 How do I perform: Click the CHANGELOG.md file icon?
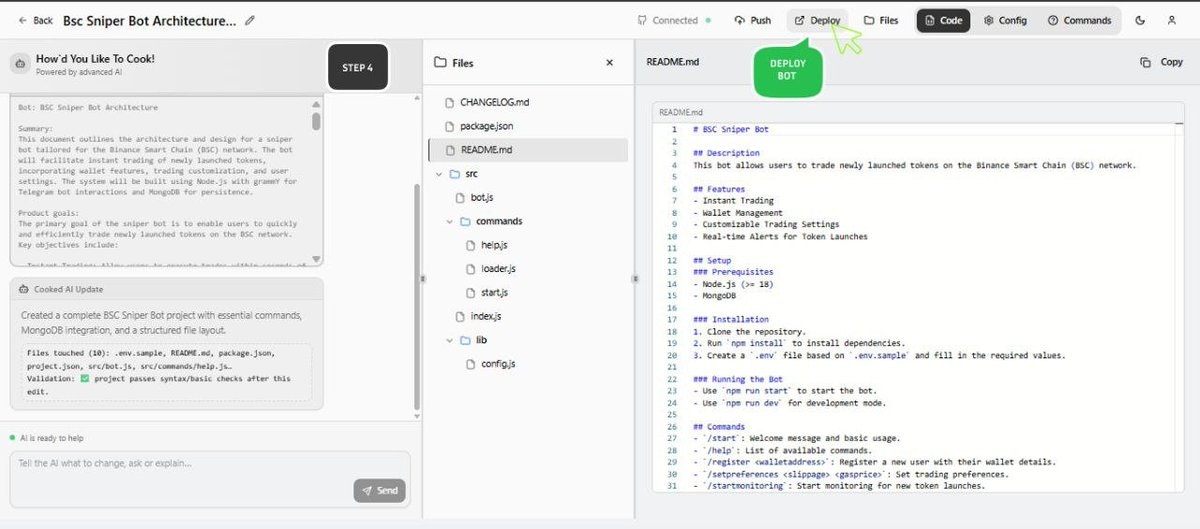[450, 103]
